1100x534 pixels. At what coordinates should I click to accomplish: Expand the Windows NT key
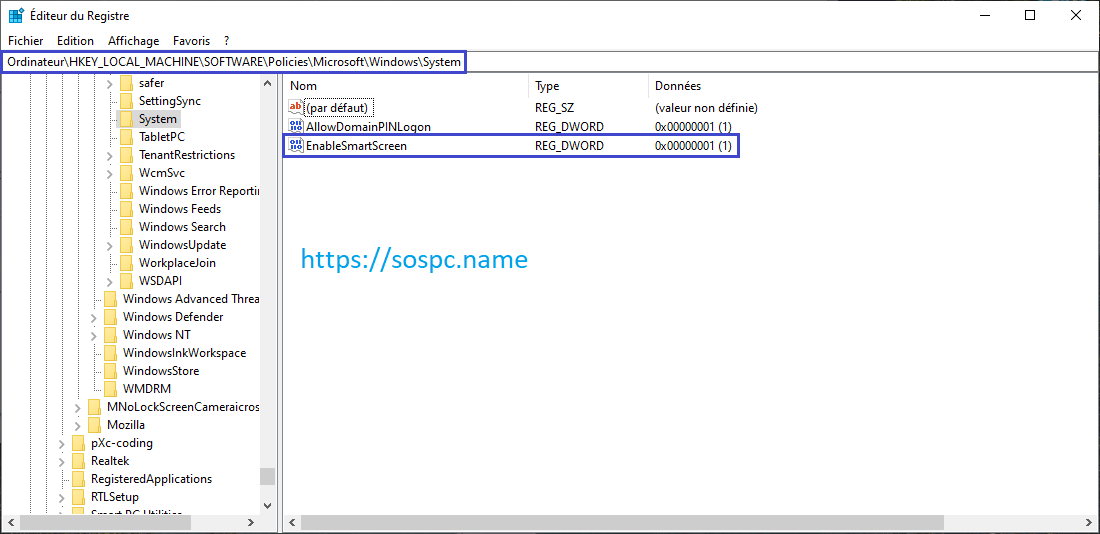[x=93, y=335]
